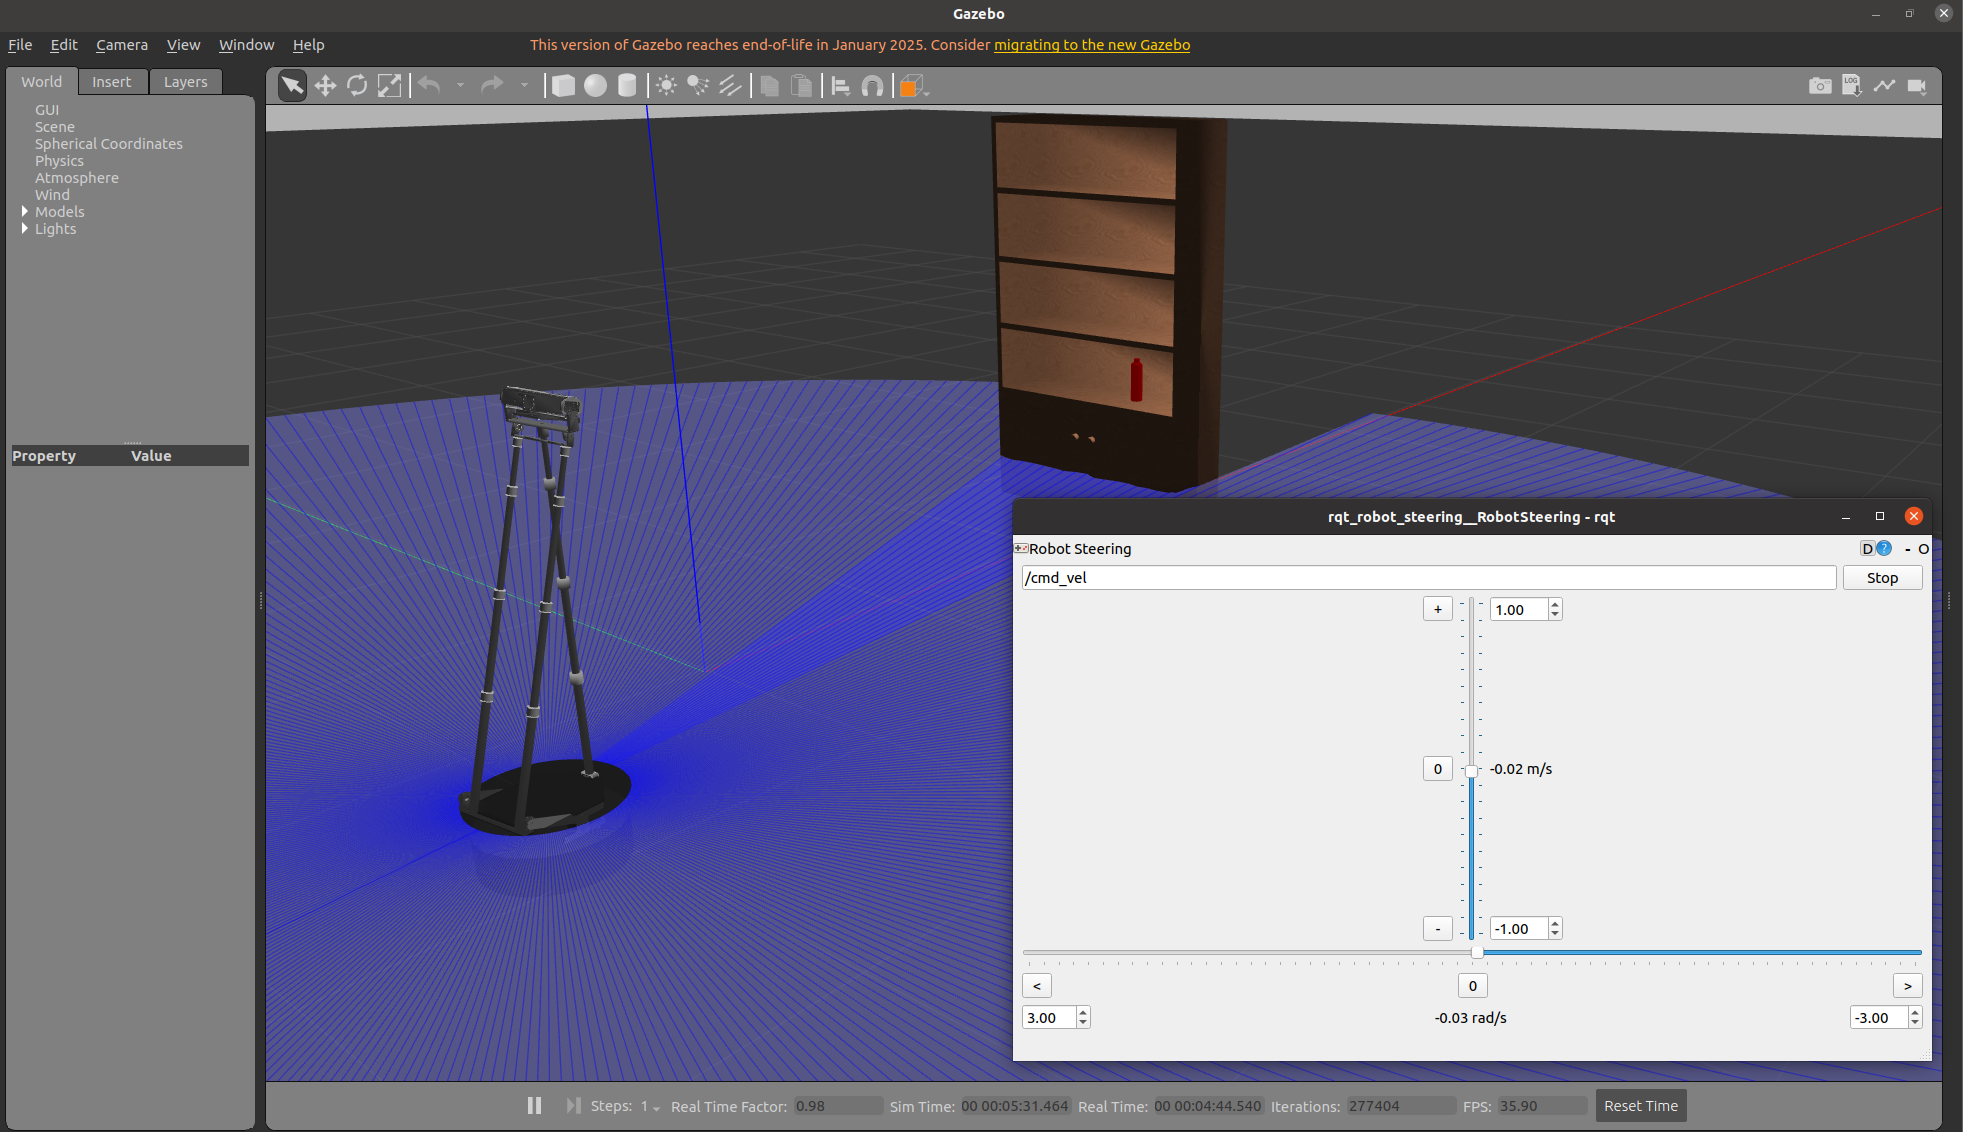The height and width of the screenshot is (1132, 1963).
Task: Expand the Models tree item
Action: (x=25, y=211)
